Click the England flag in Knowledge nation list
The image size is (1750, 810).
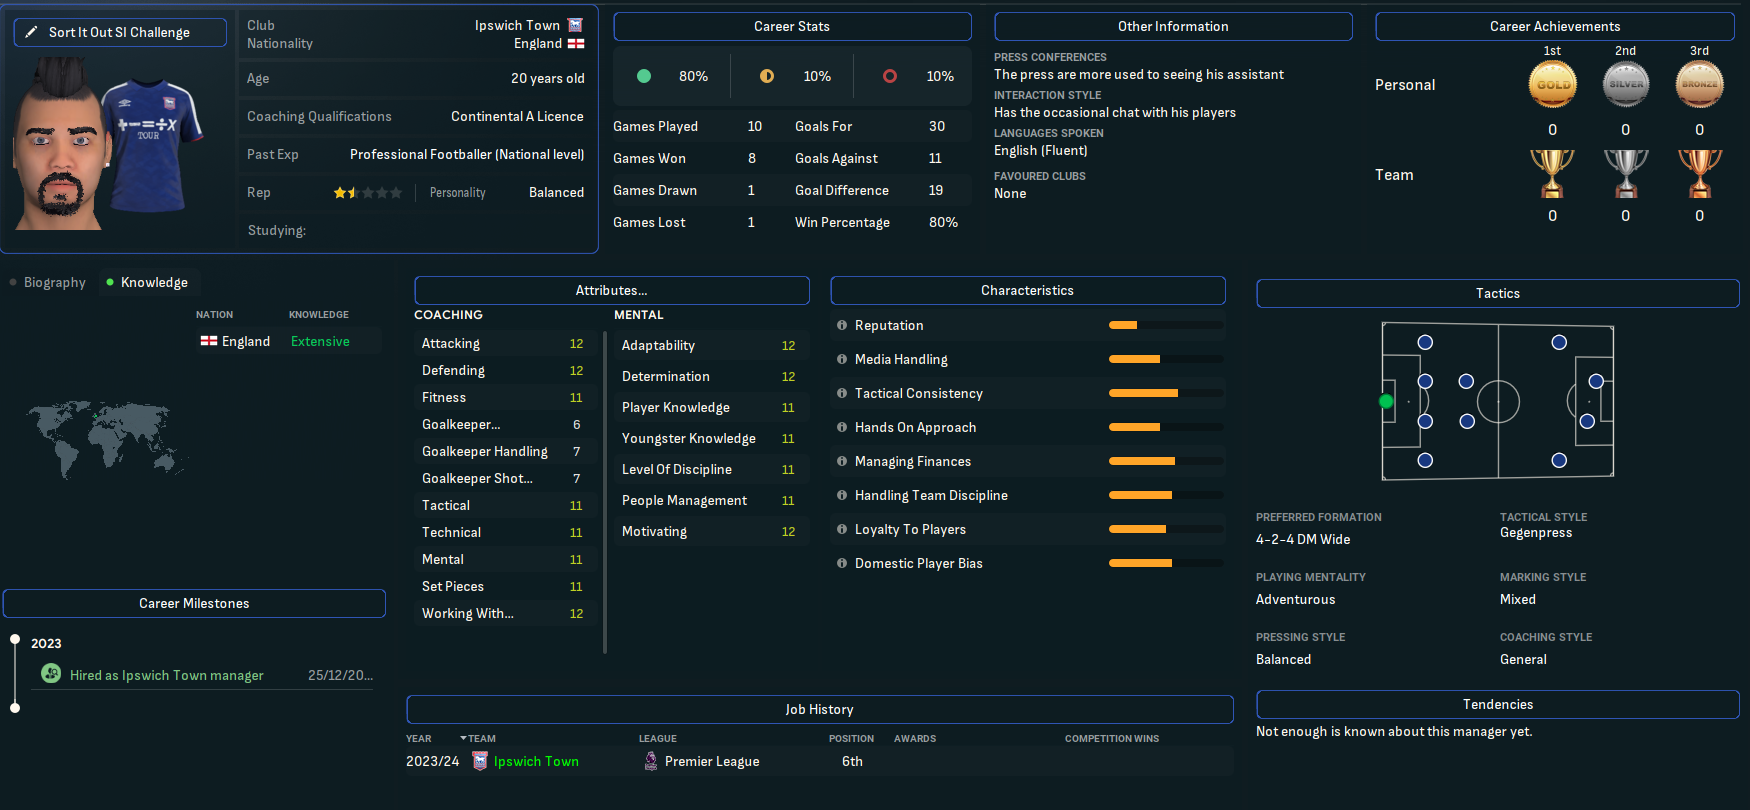pos(209,341)
